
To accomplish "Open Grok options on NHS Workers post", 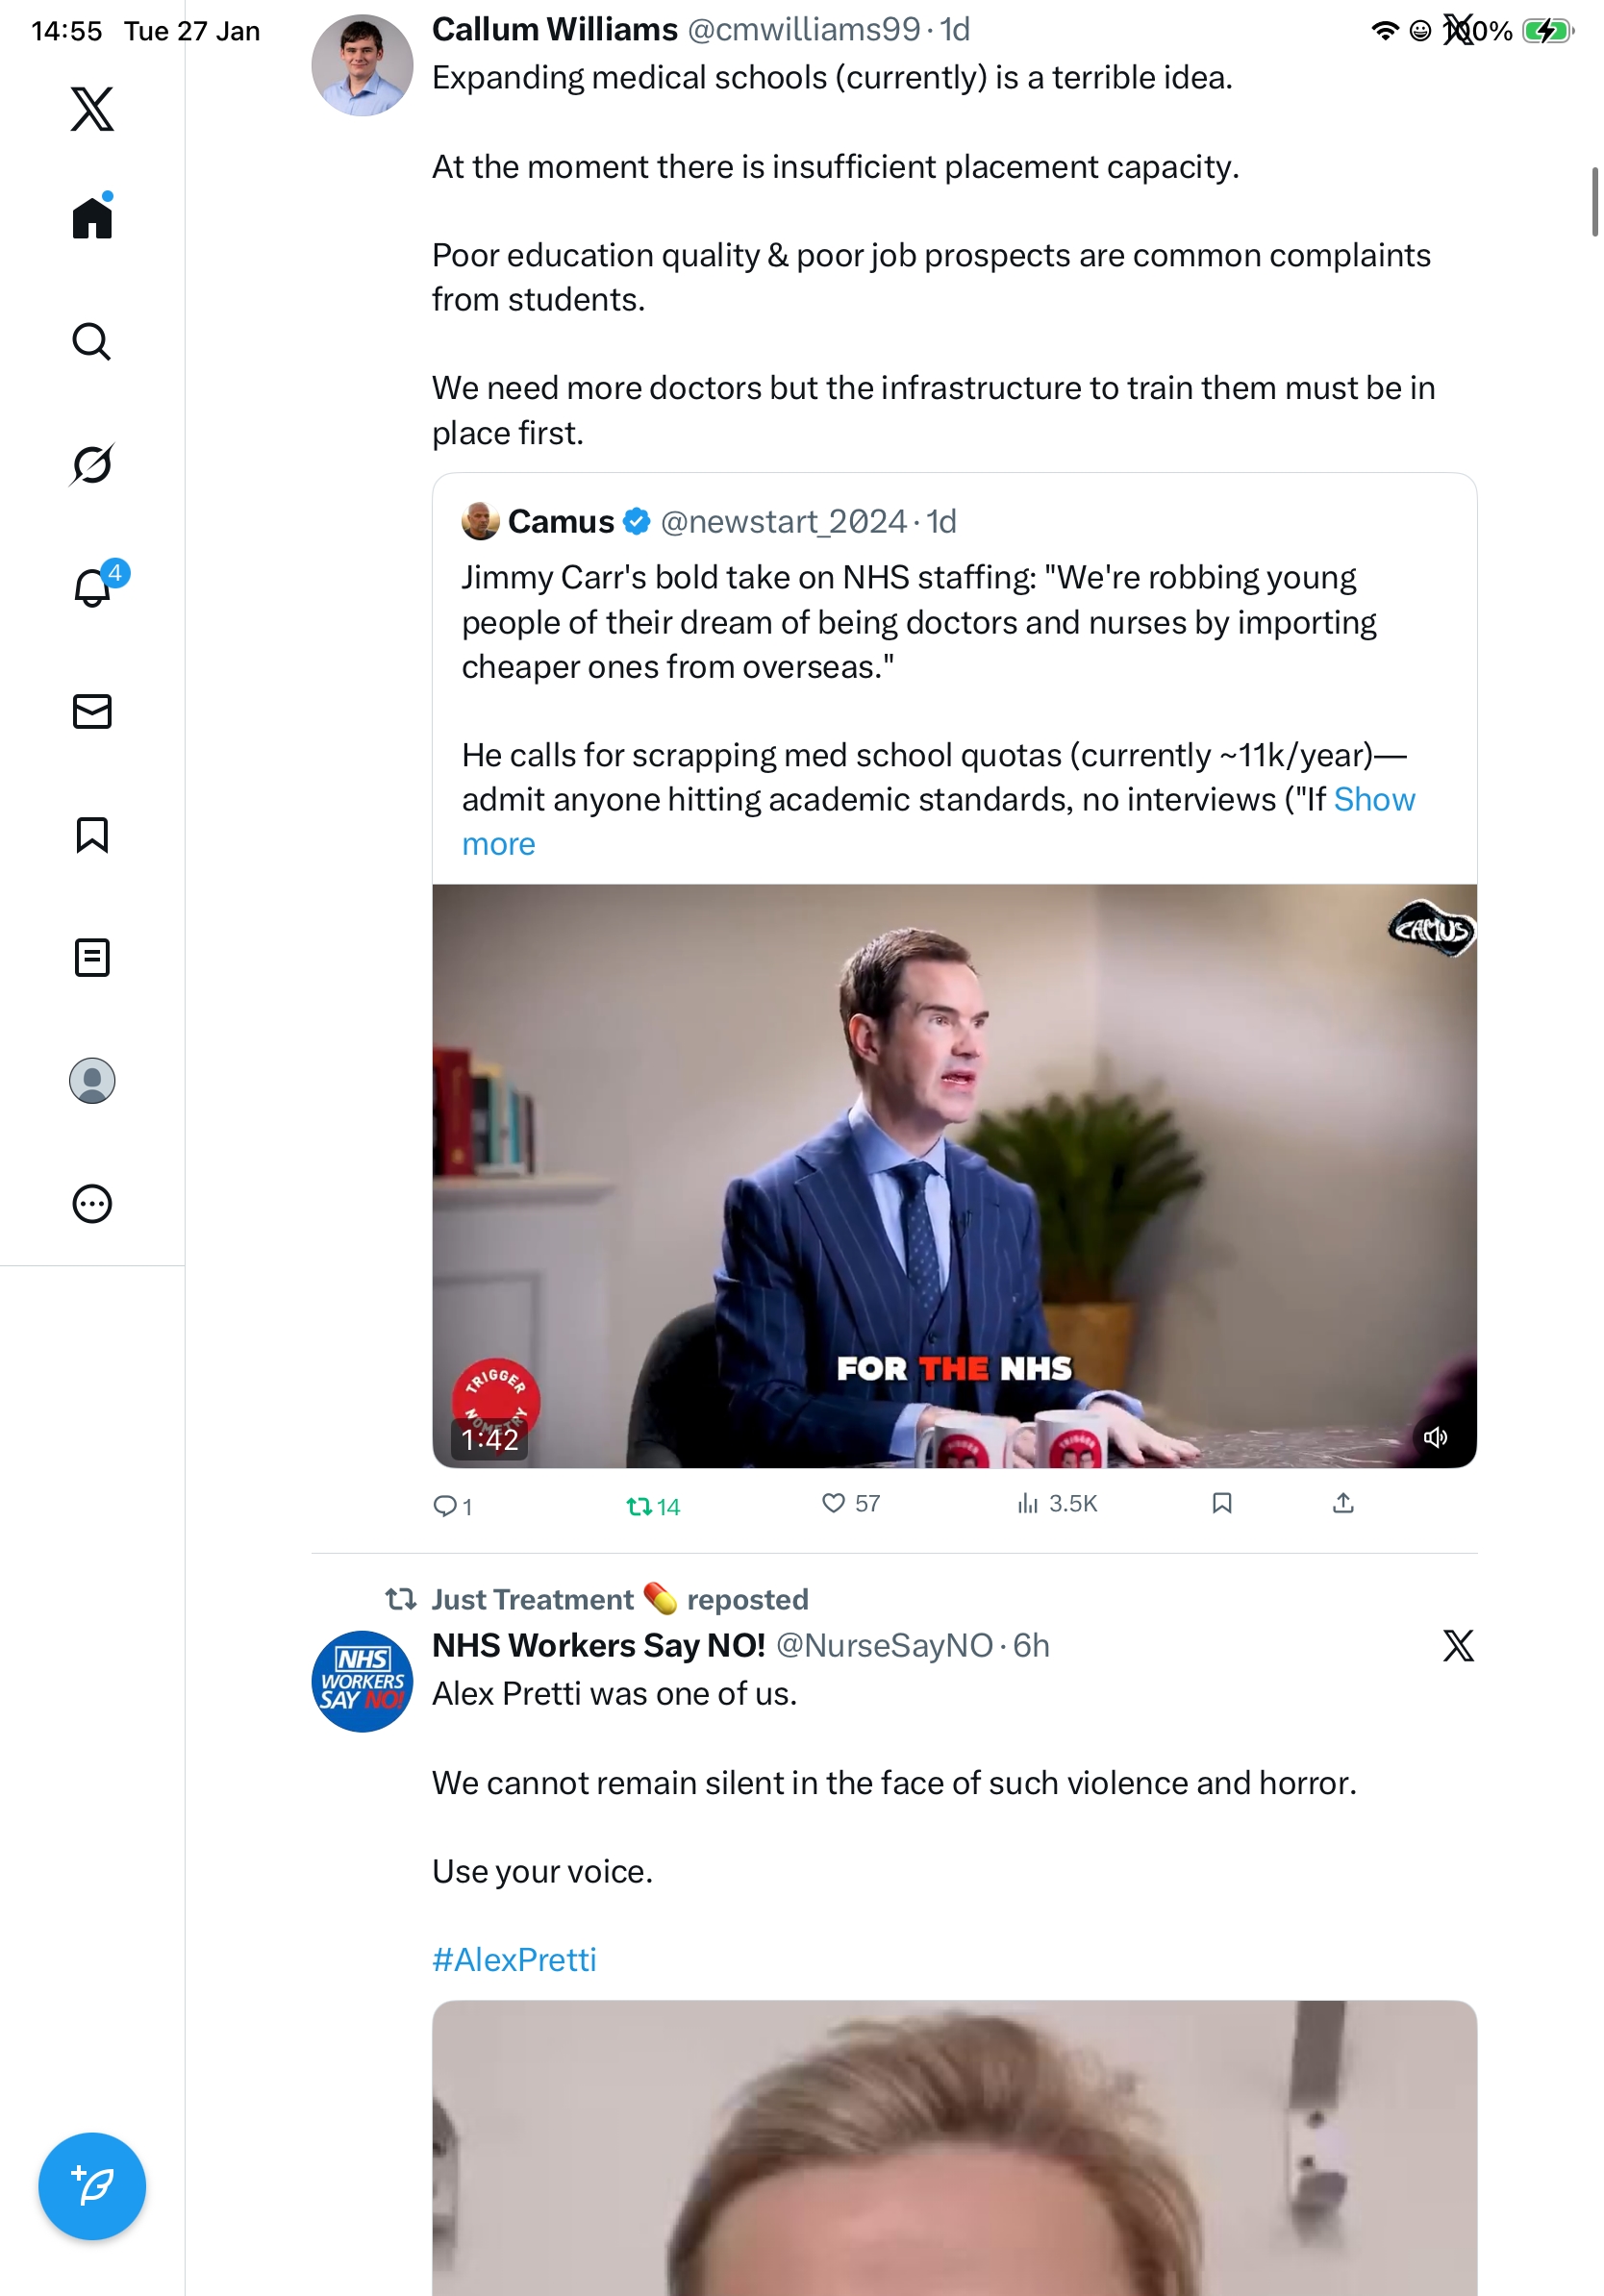I will (1458, 1646).
